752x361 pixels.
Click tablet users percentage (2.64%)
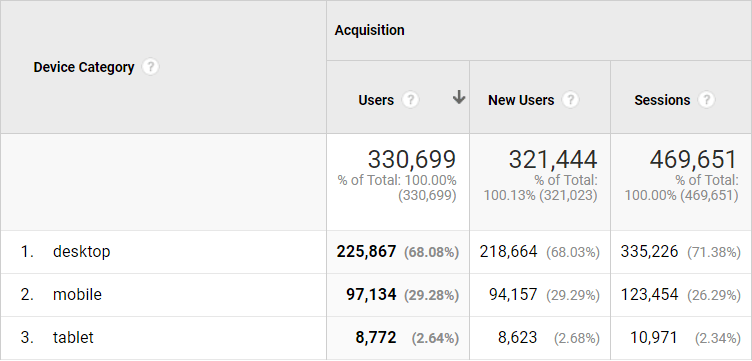pyautogui.click(x=435, y=338)
